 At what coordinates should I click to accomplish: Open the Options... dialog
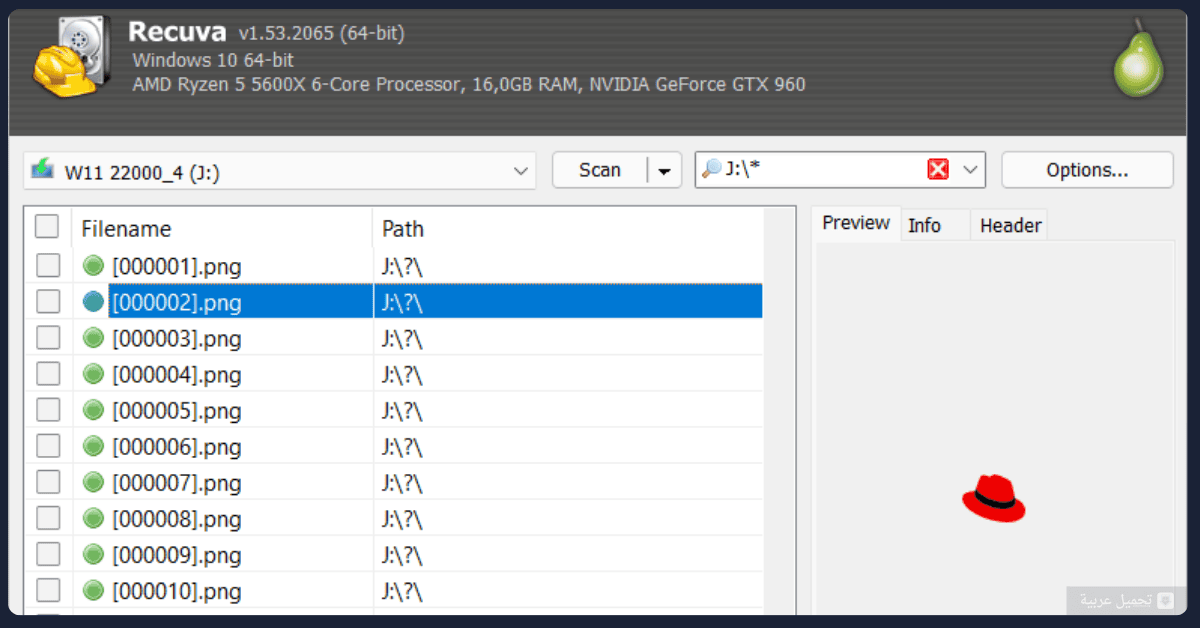1087,170
